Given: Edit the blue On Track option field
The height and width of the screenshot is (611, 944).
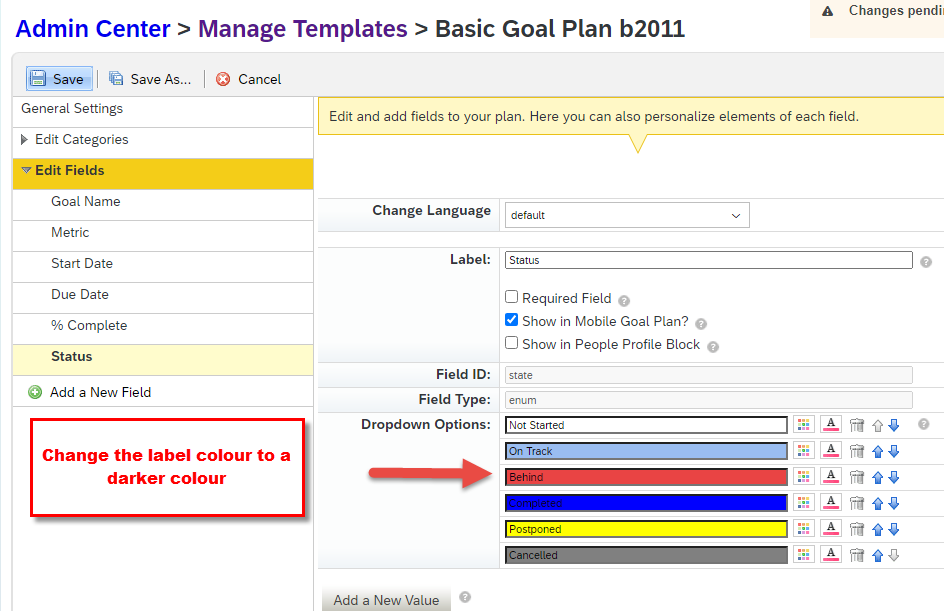Looking at the screenshot, I should pos(646,451).
